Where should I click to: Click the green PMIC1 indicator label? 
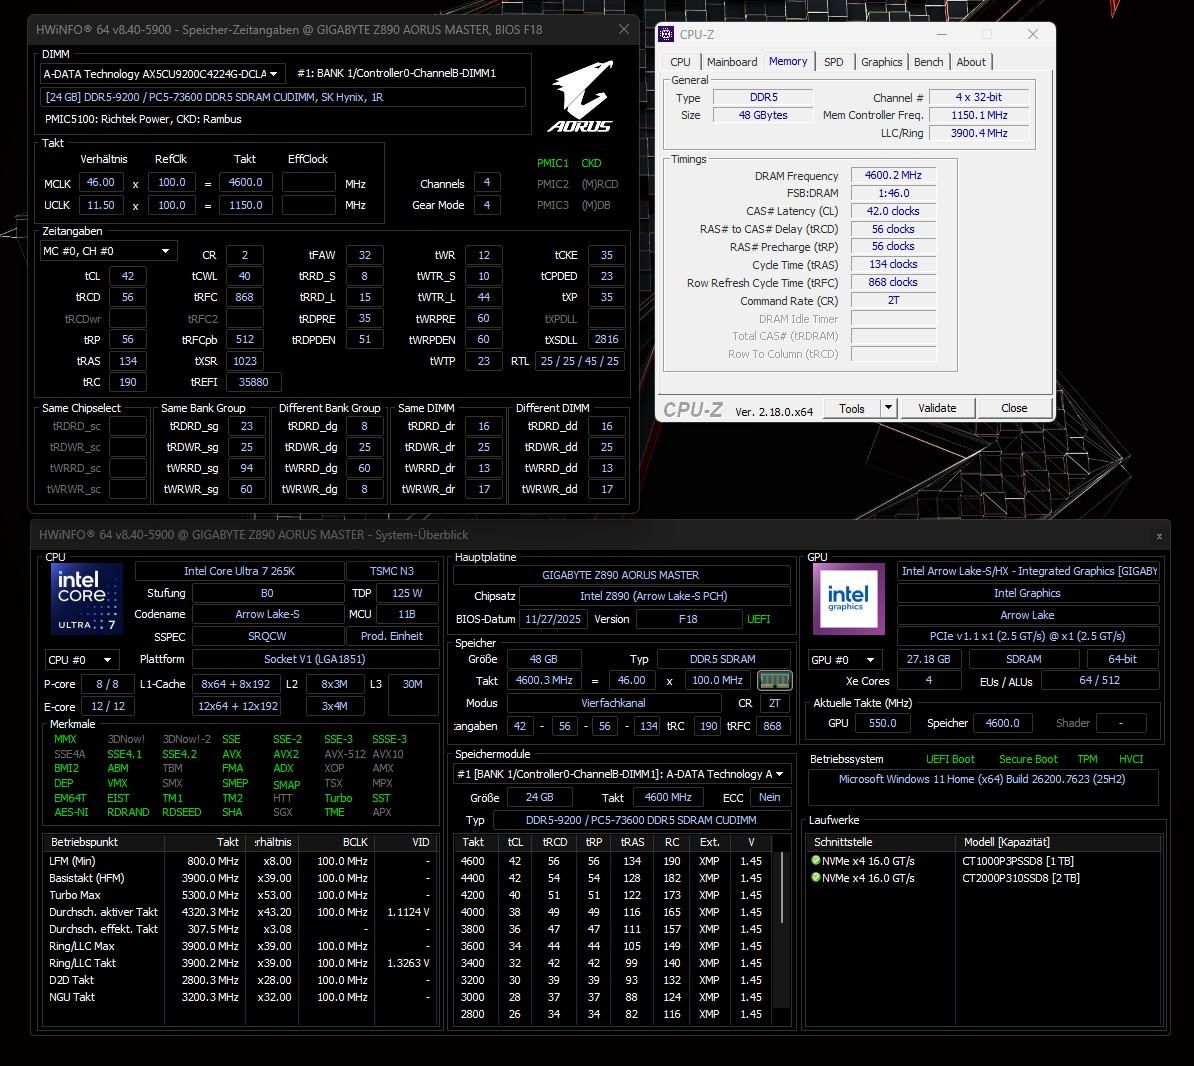(x=553, y=163)
